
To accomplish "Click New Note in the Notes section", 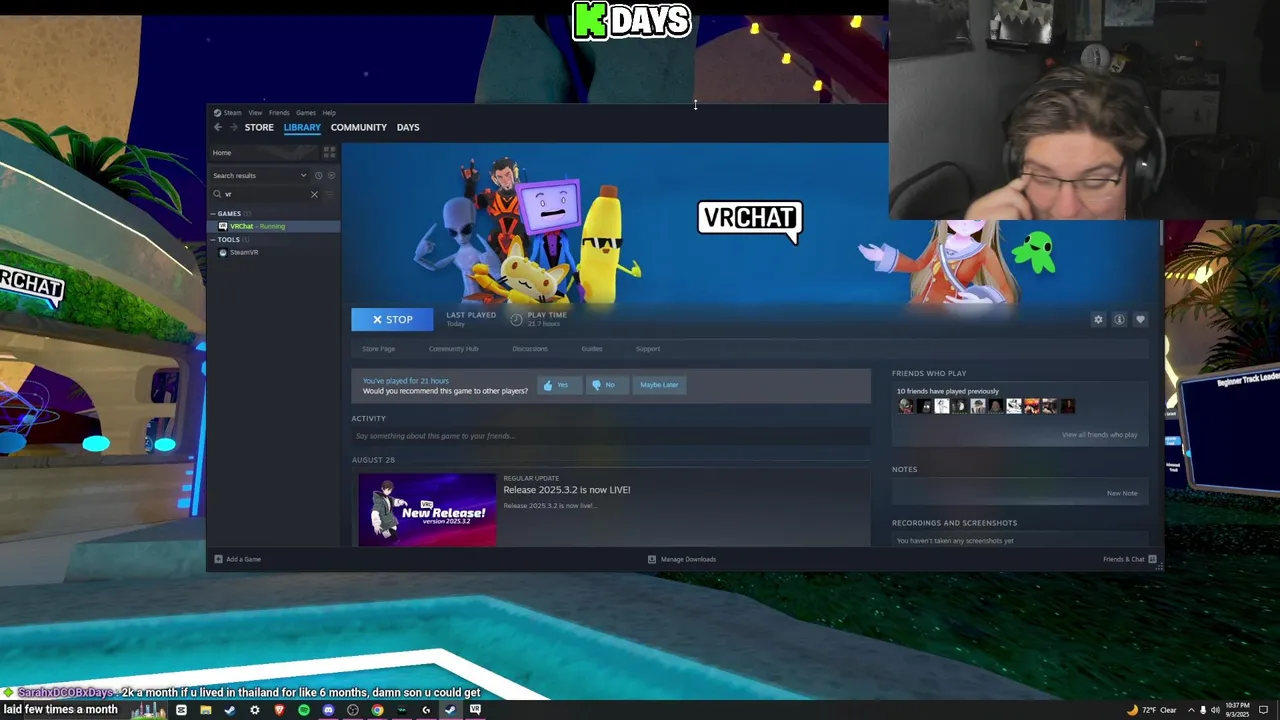I will click(1122, 493).
